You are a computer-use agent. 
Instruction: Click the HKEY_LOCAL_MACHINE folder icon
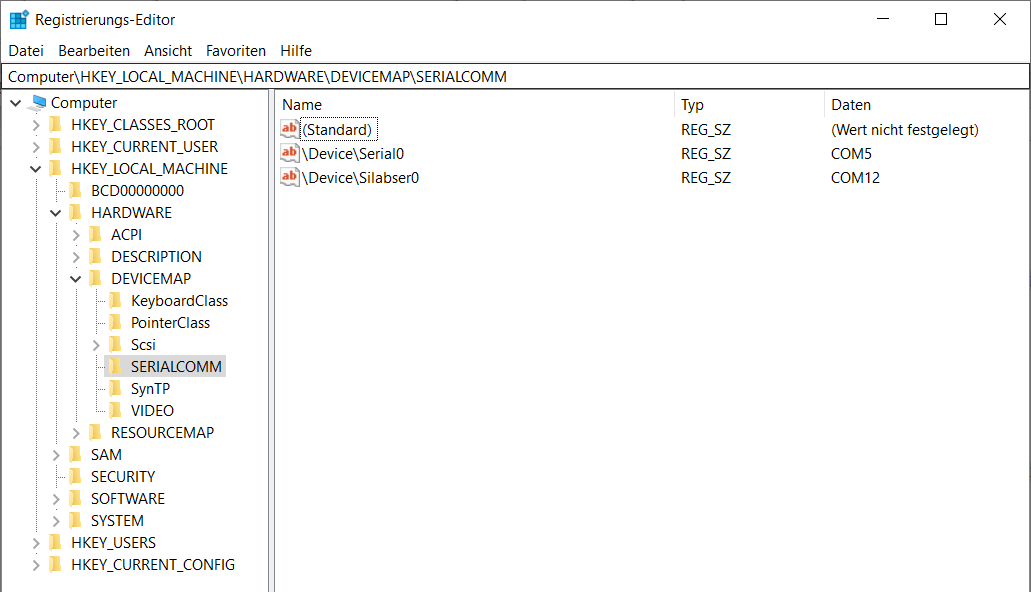56,169
